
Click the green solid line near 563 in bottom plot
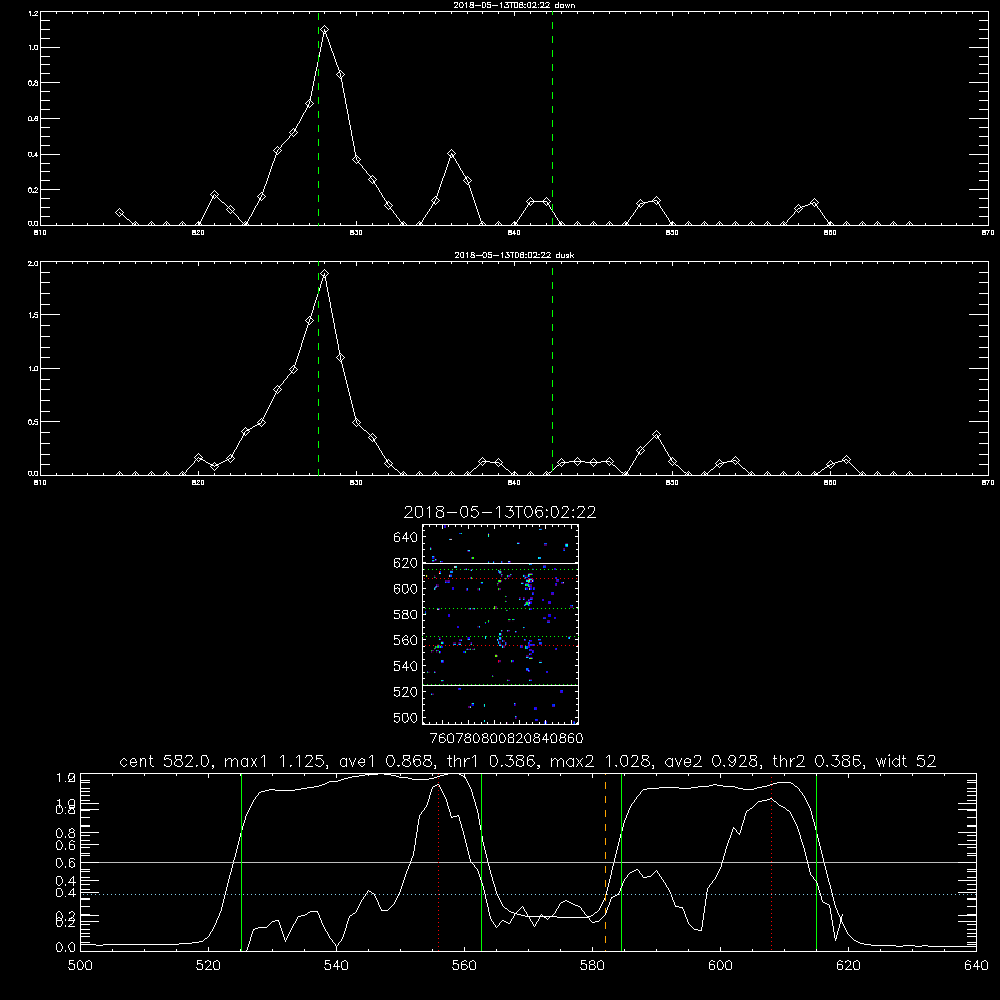[482, 861]
